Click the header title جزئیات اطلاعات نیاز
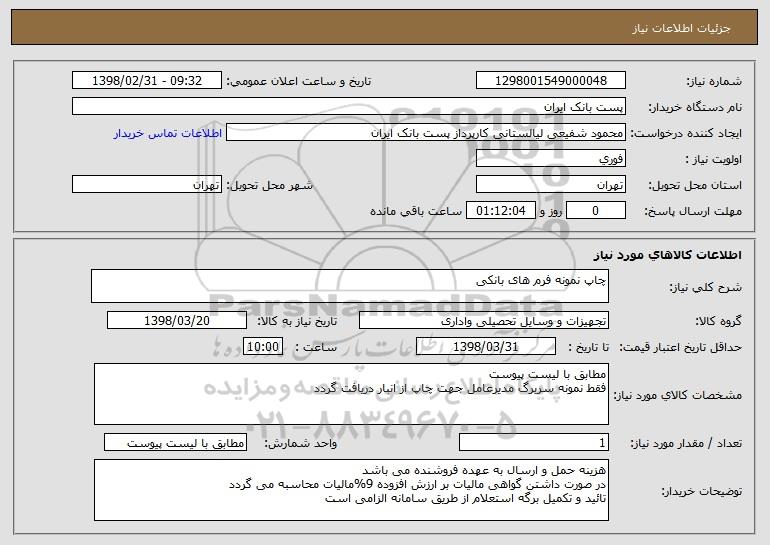 [682, 28]
